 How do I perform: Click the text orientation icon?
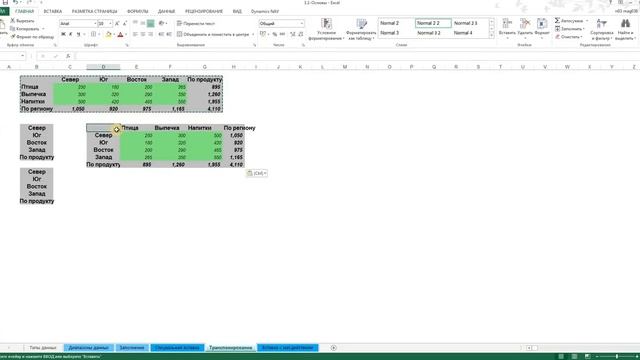(162, 23)
